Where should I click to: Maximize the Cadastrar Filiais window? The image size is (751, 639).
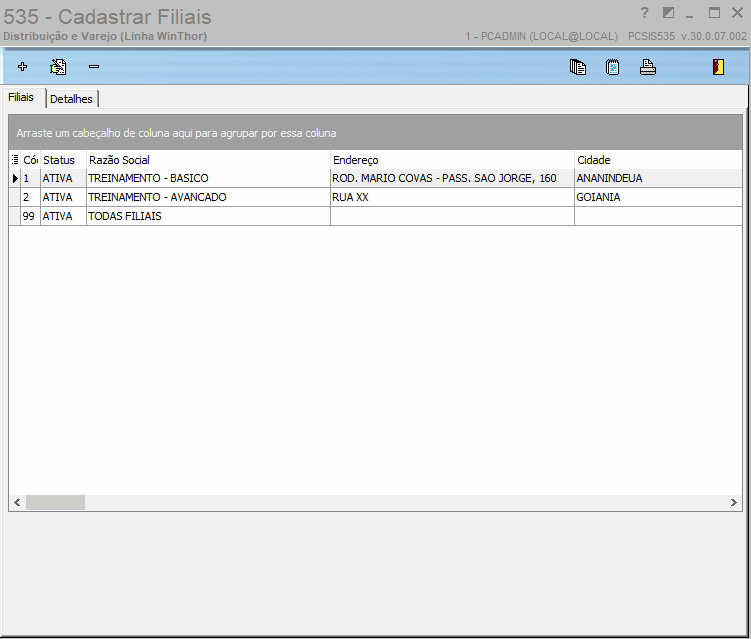pos(714,12)
